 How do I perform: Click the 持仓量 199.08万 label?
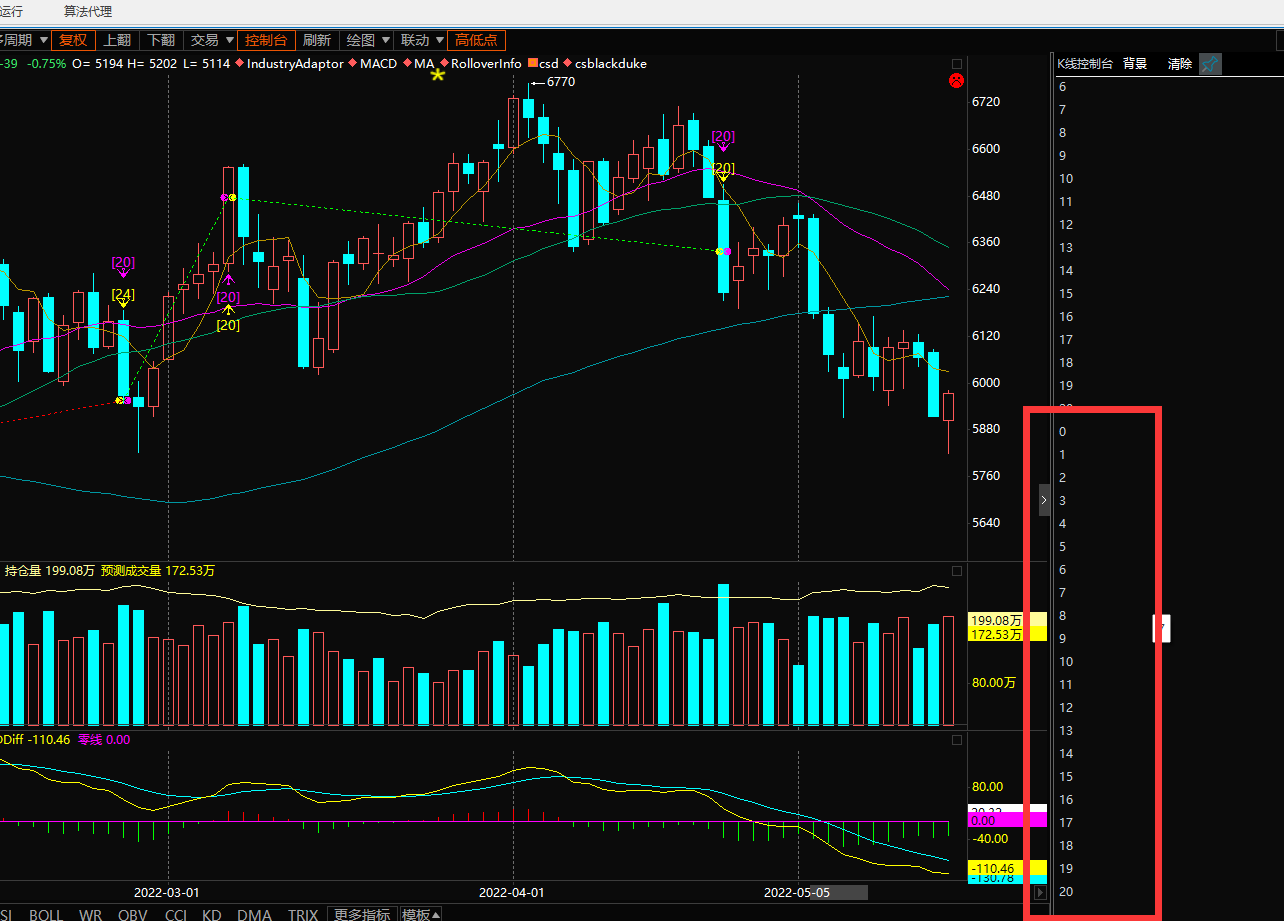pyautogui.click(x=49, y=571)
